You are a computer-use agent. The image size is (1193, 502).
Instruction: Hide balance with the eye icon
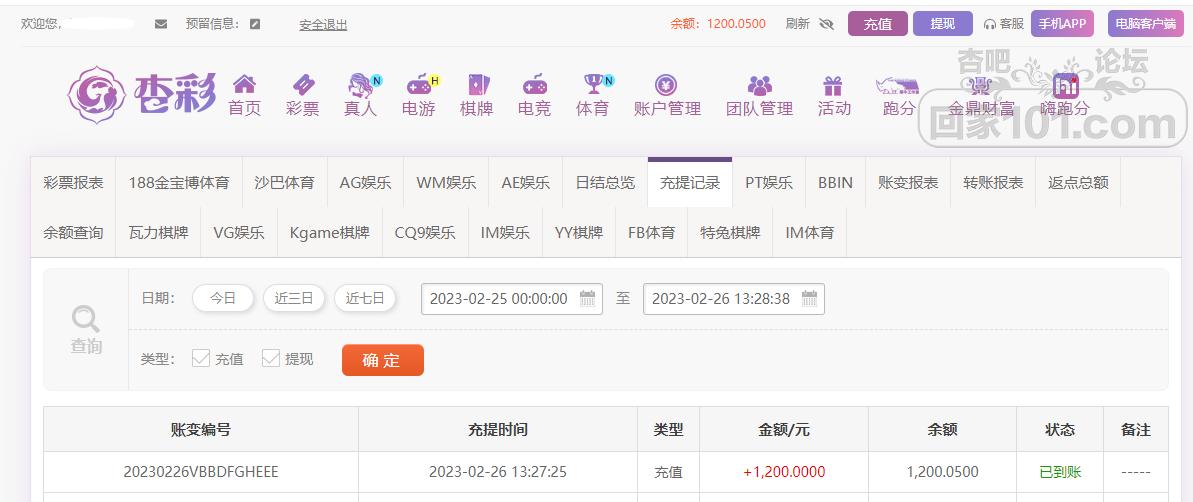(x=826, y=24)
